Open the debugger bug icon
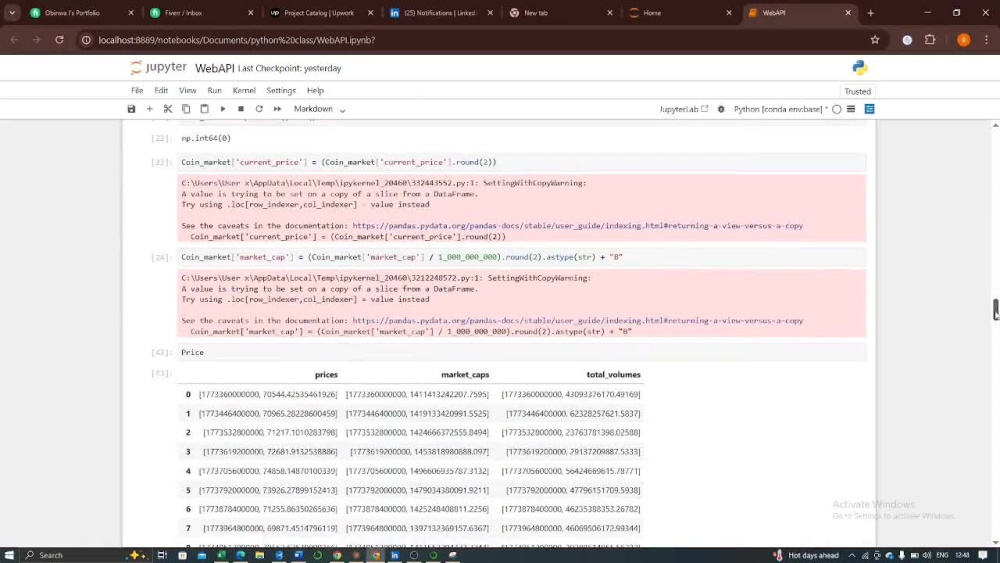The height and width of the screenshot is (563, 1000). [x=721, y=109]
